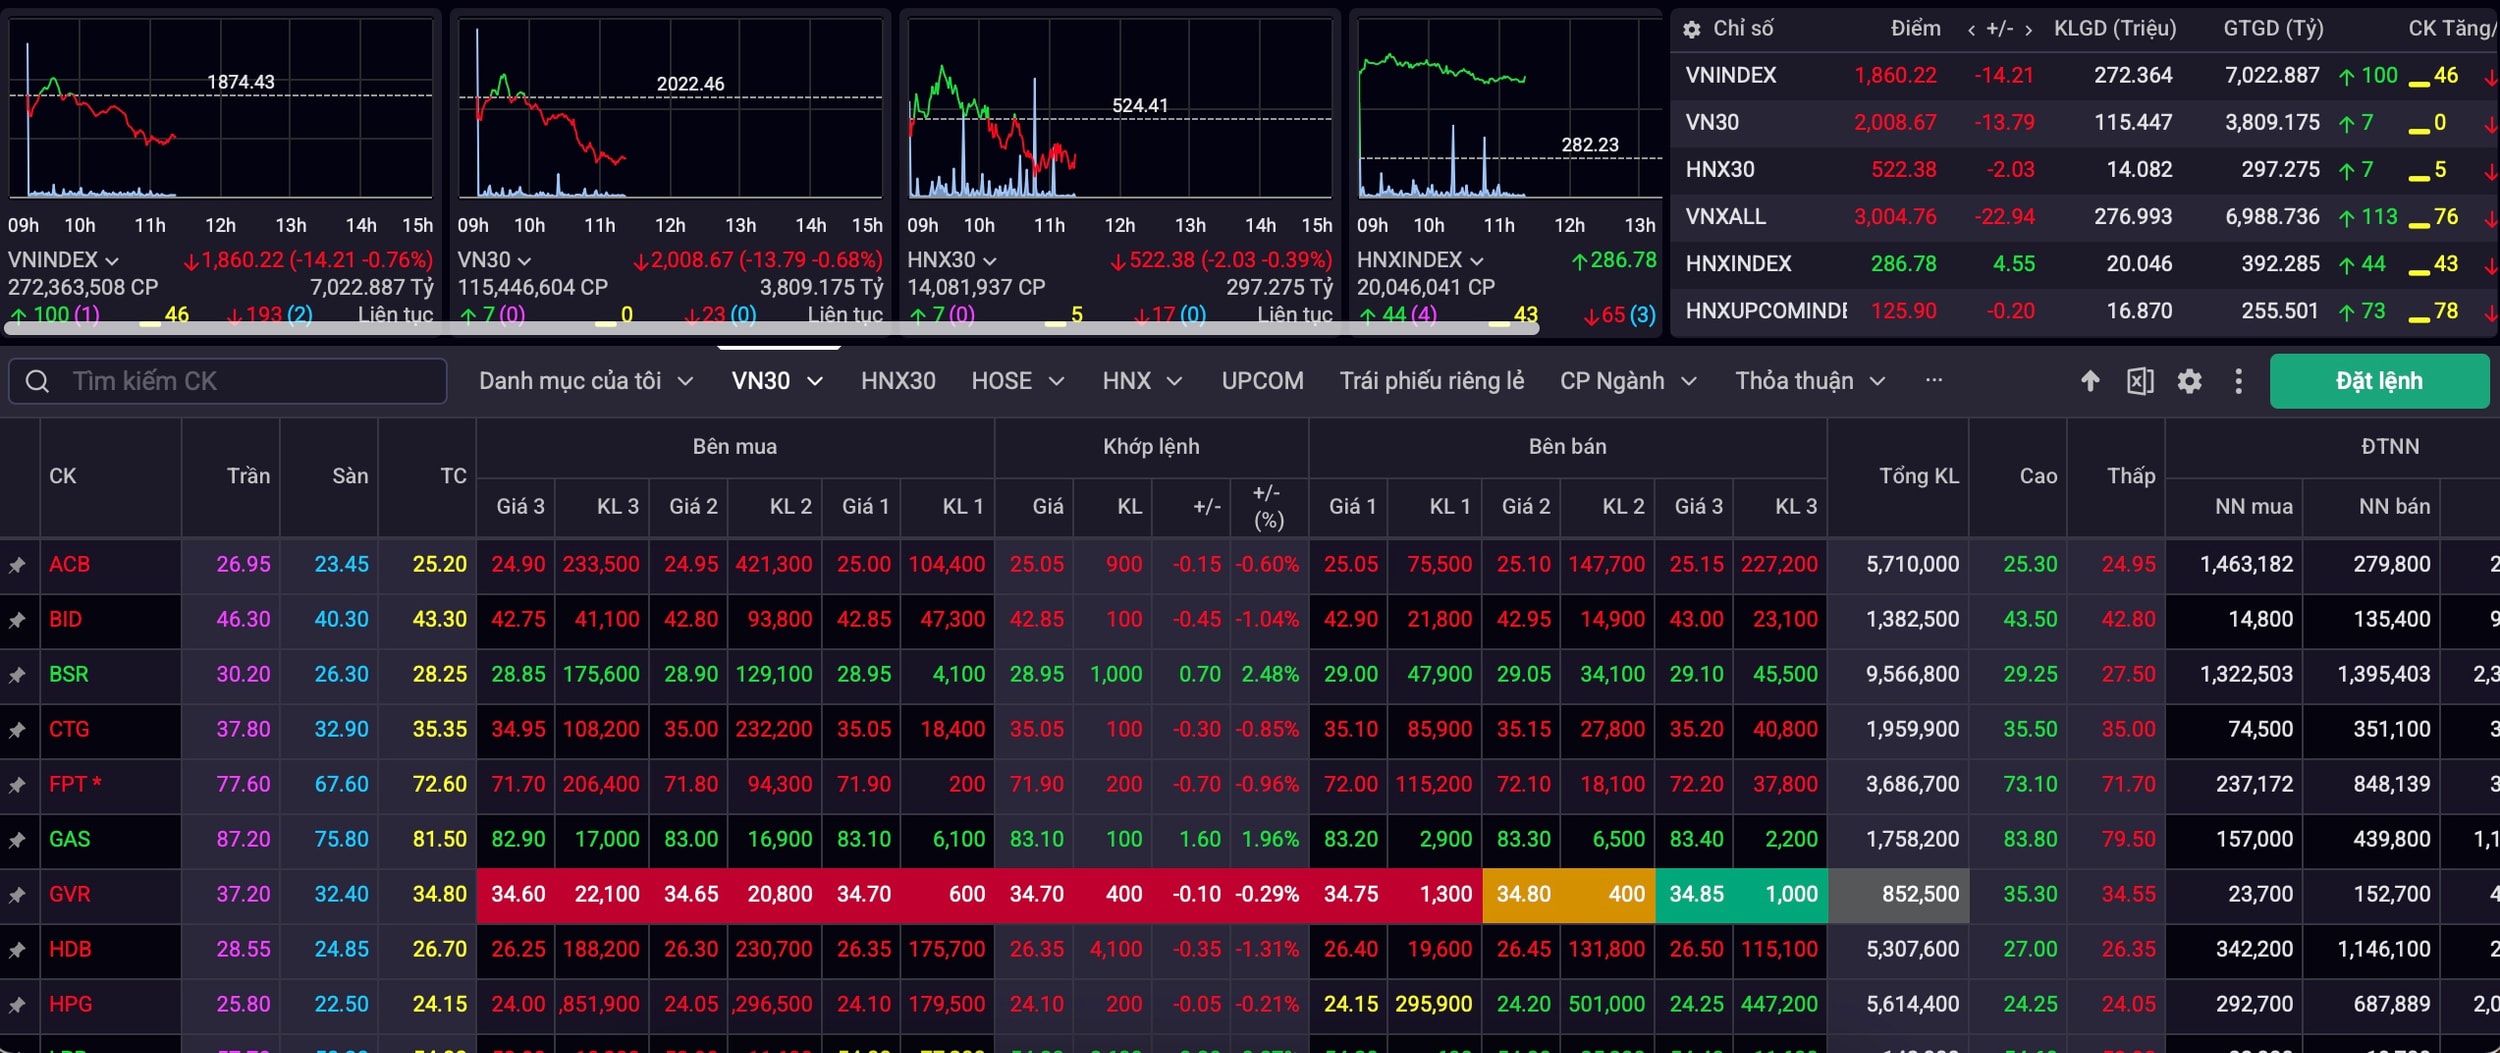2500x1053 pixels.
Task: Show more tabs via horizontal ellipsis
Action: pos(1933,380)
